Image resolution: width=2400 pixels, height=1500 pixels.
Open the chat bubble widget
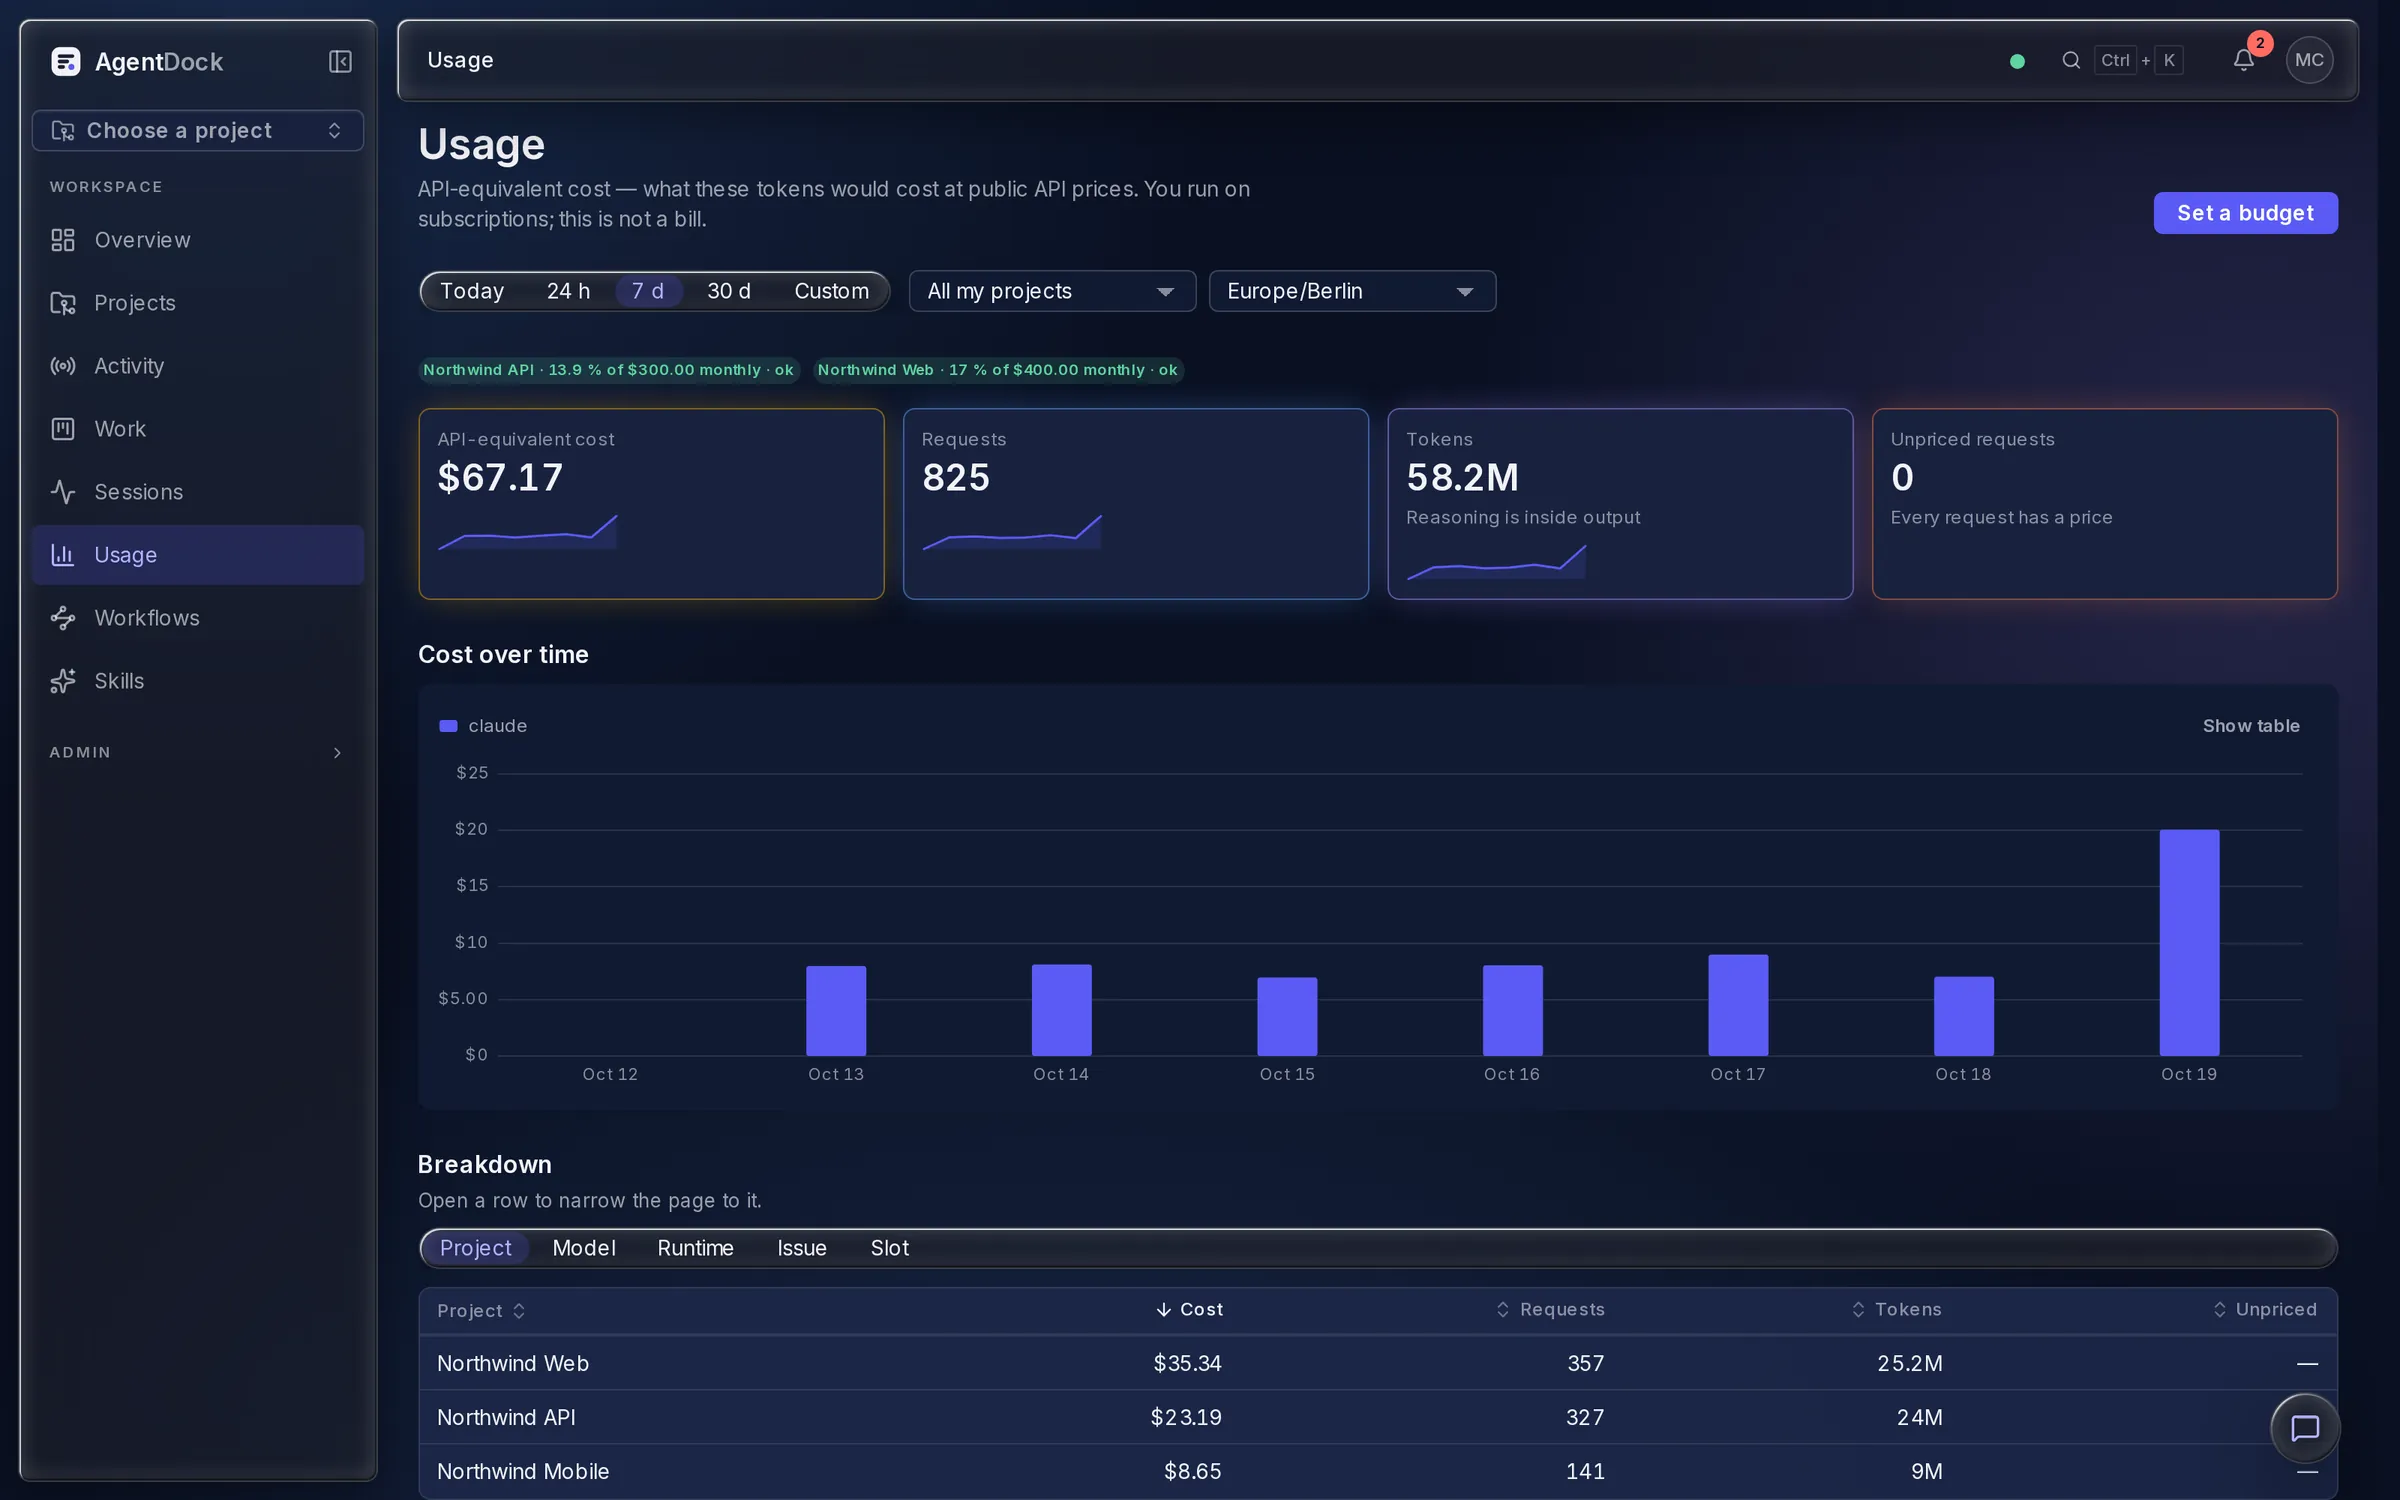[x=2304, y=1428]
